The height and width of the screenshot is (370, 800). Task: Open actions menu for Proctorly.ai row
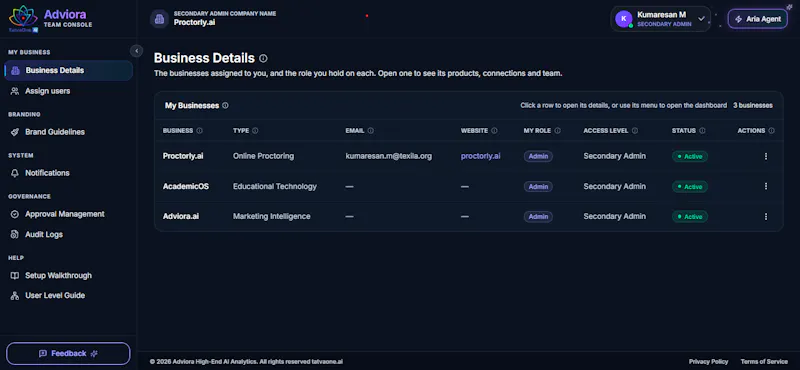[765, 156]
